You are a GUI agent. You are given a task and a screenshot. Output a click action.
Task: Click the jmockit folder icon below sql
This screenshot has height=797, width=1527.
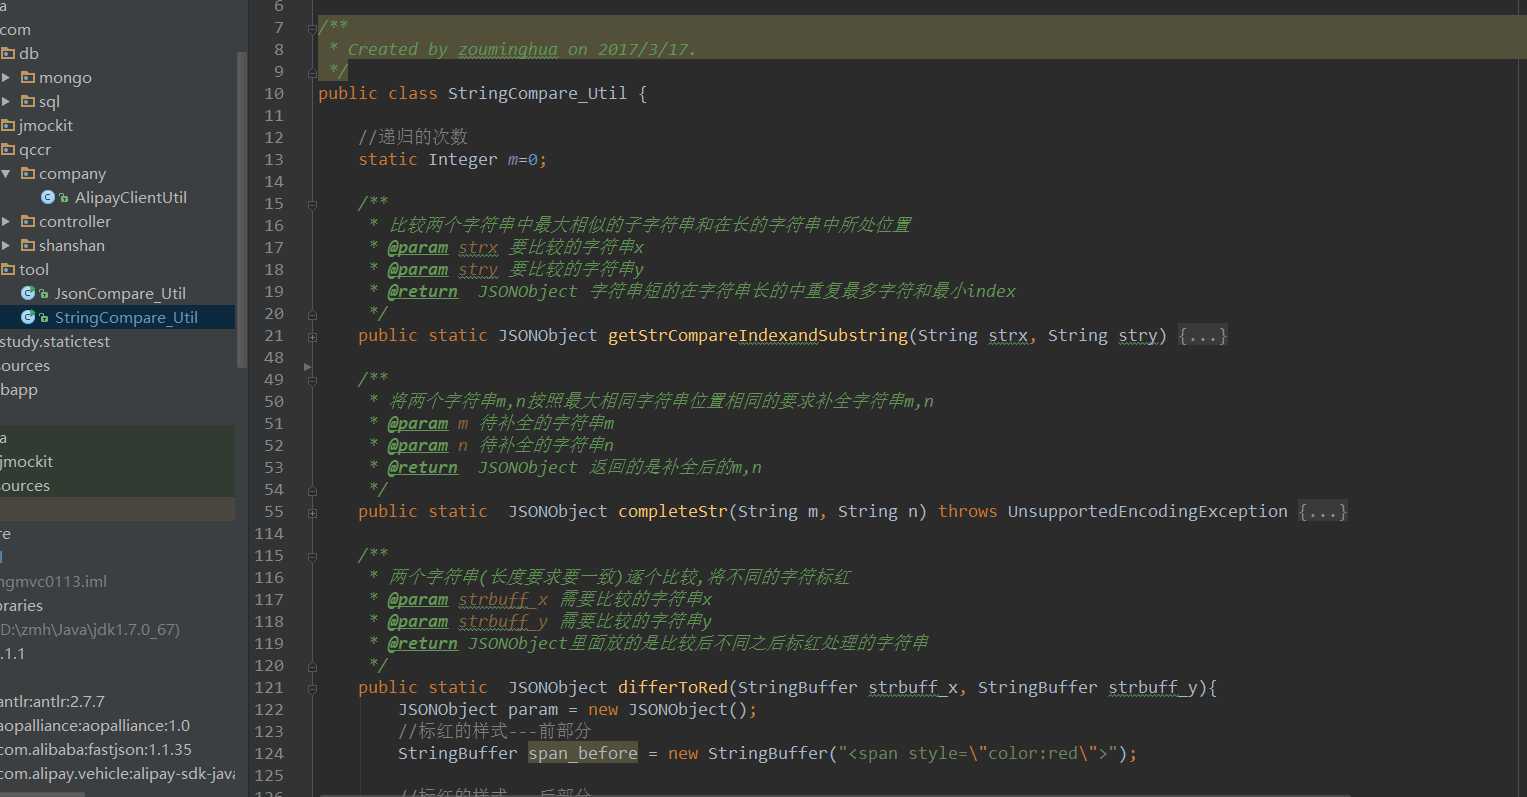(x=8, y=125)
